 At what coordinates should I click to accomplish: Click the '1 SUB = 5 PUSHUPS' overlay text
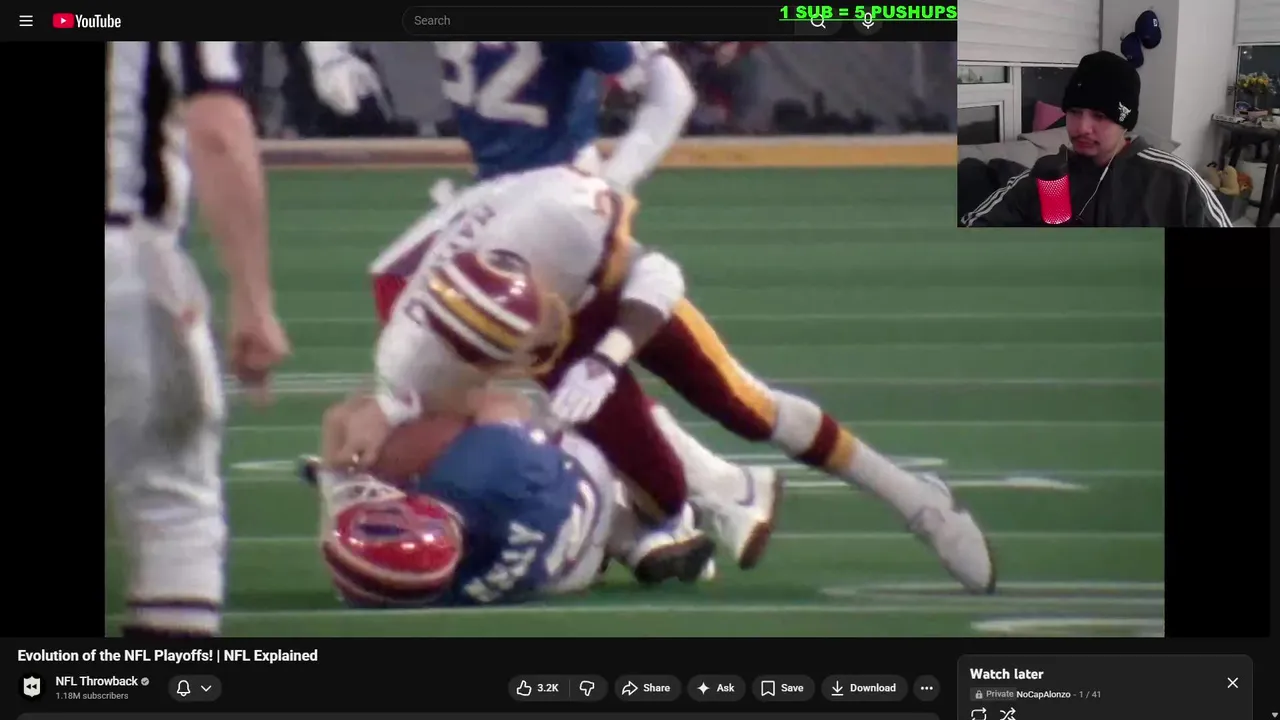coord(868,12)
